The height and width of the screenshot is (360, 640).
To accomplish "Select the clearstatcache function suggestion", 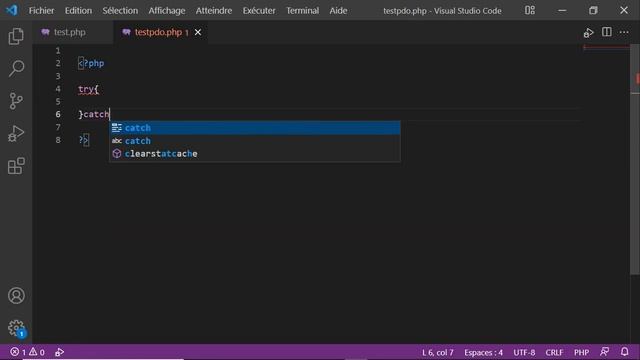I will pyautogui.click(x=255, y=153).
